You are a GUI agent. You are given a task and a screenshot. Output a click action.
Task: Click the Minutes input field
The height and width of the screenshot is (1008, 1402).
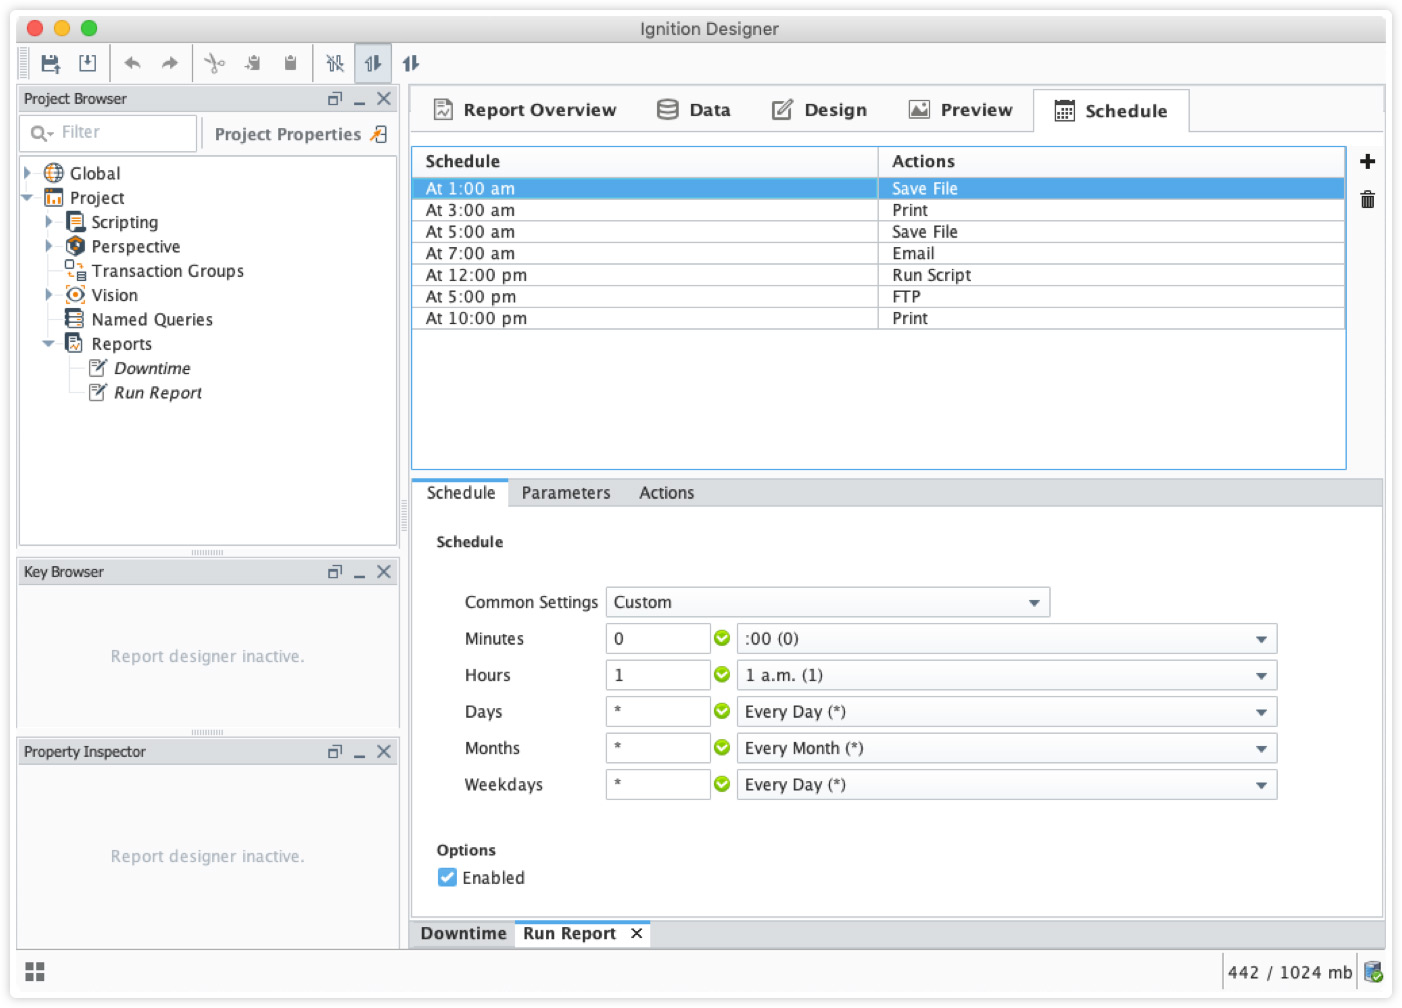tap(657, 639)
